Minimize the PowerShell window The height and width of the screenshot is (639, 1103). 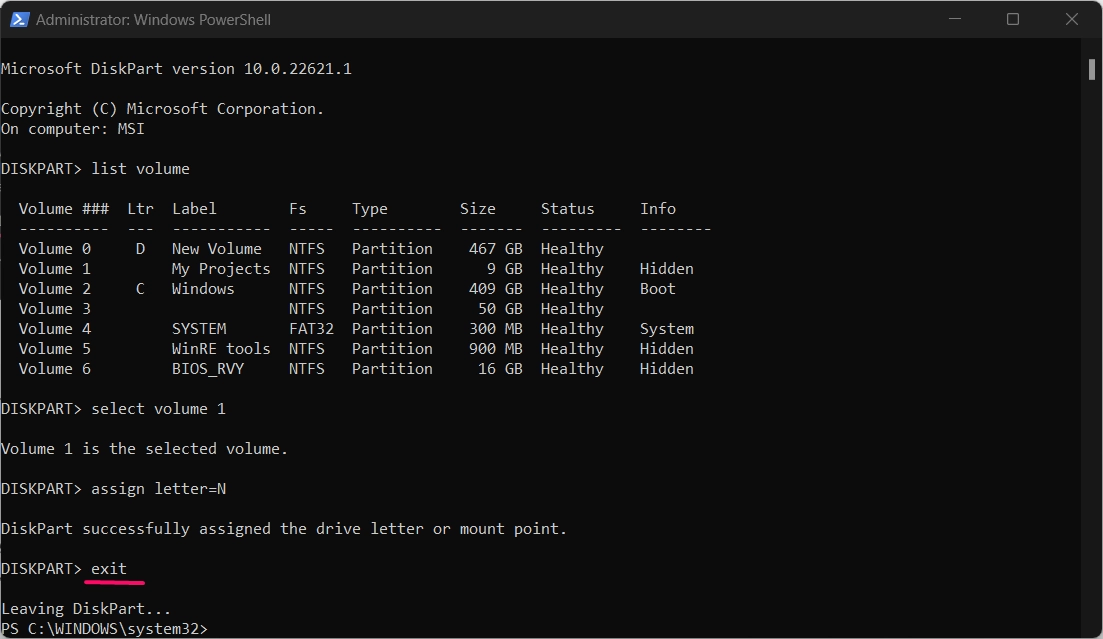[x=955, y=19]
